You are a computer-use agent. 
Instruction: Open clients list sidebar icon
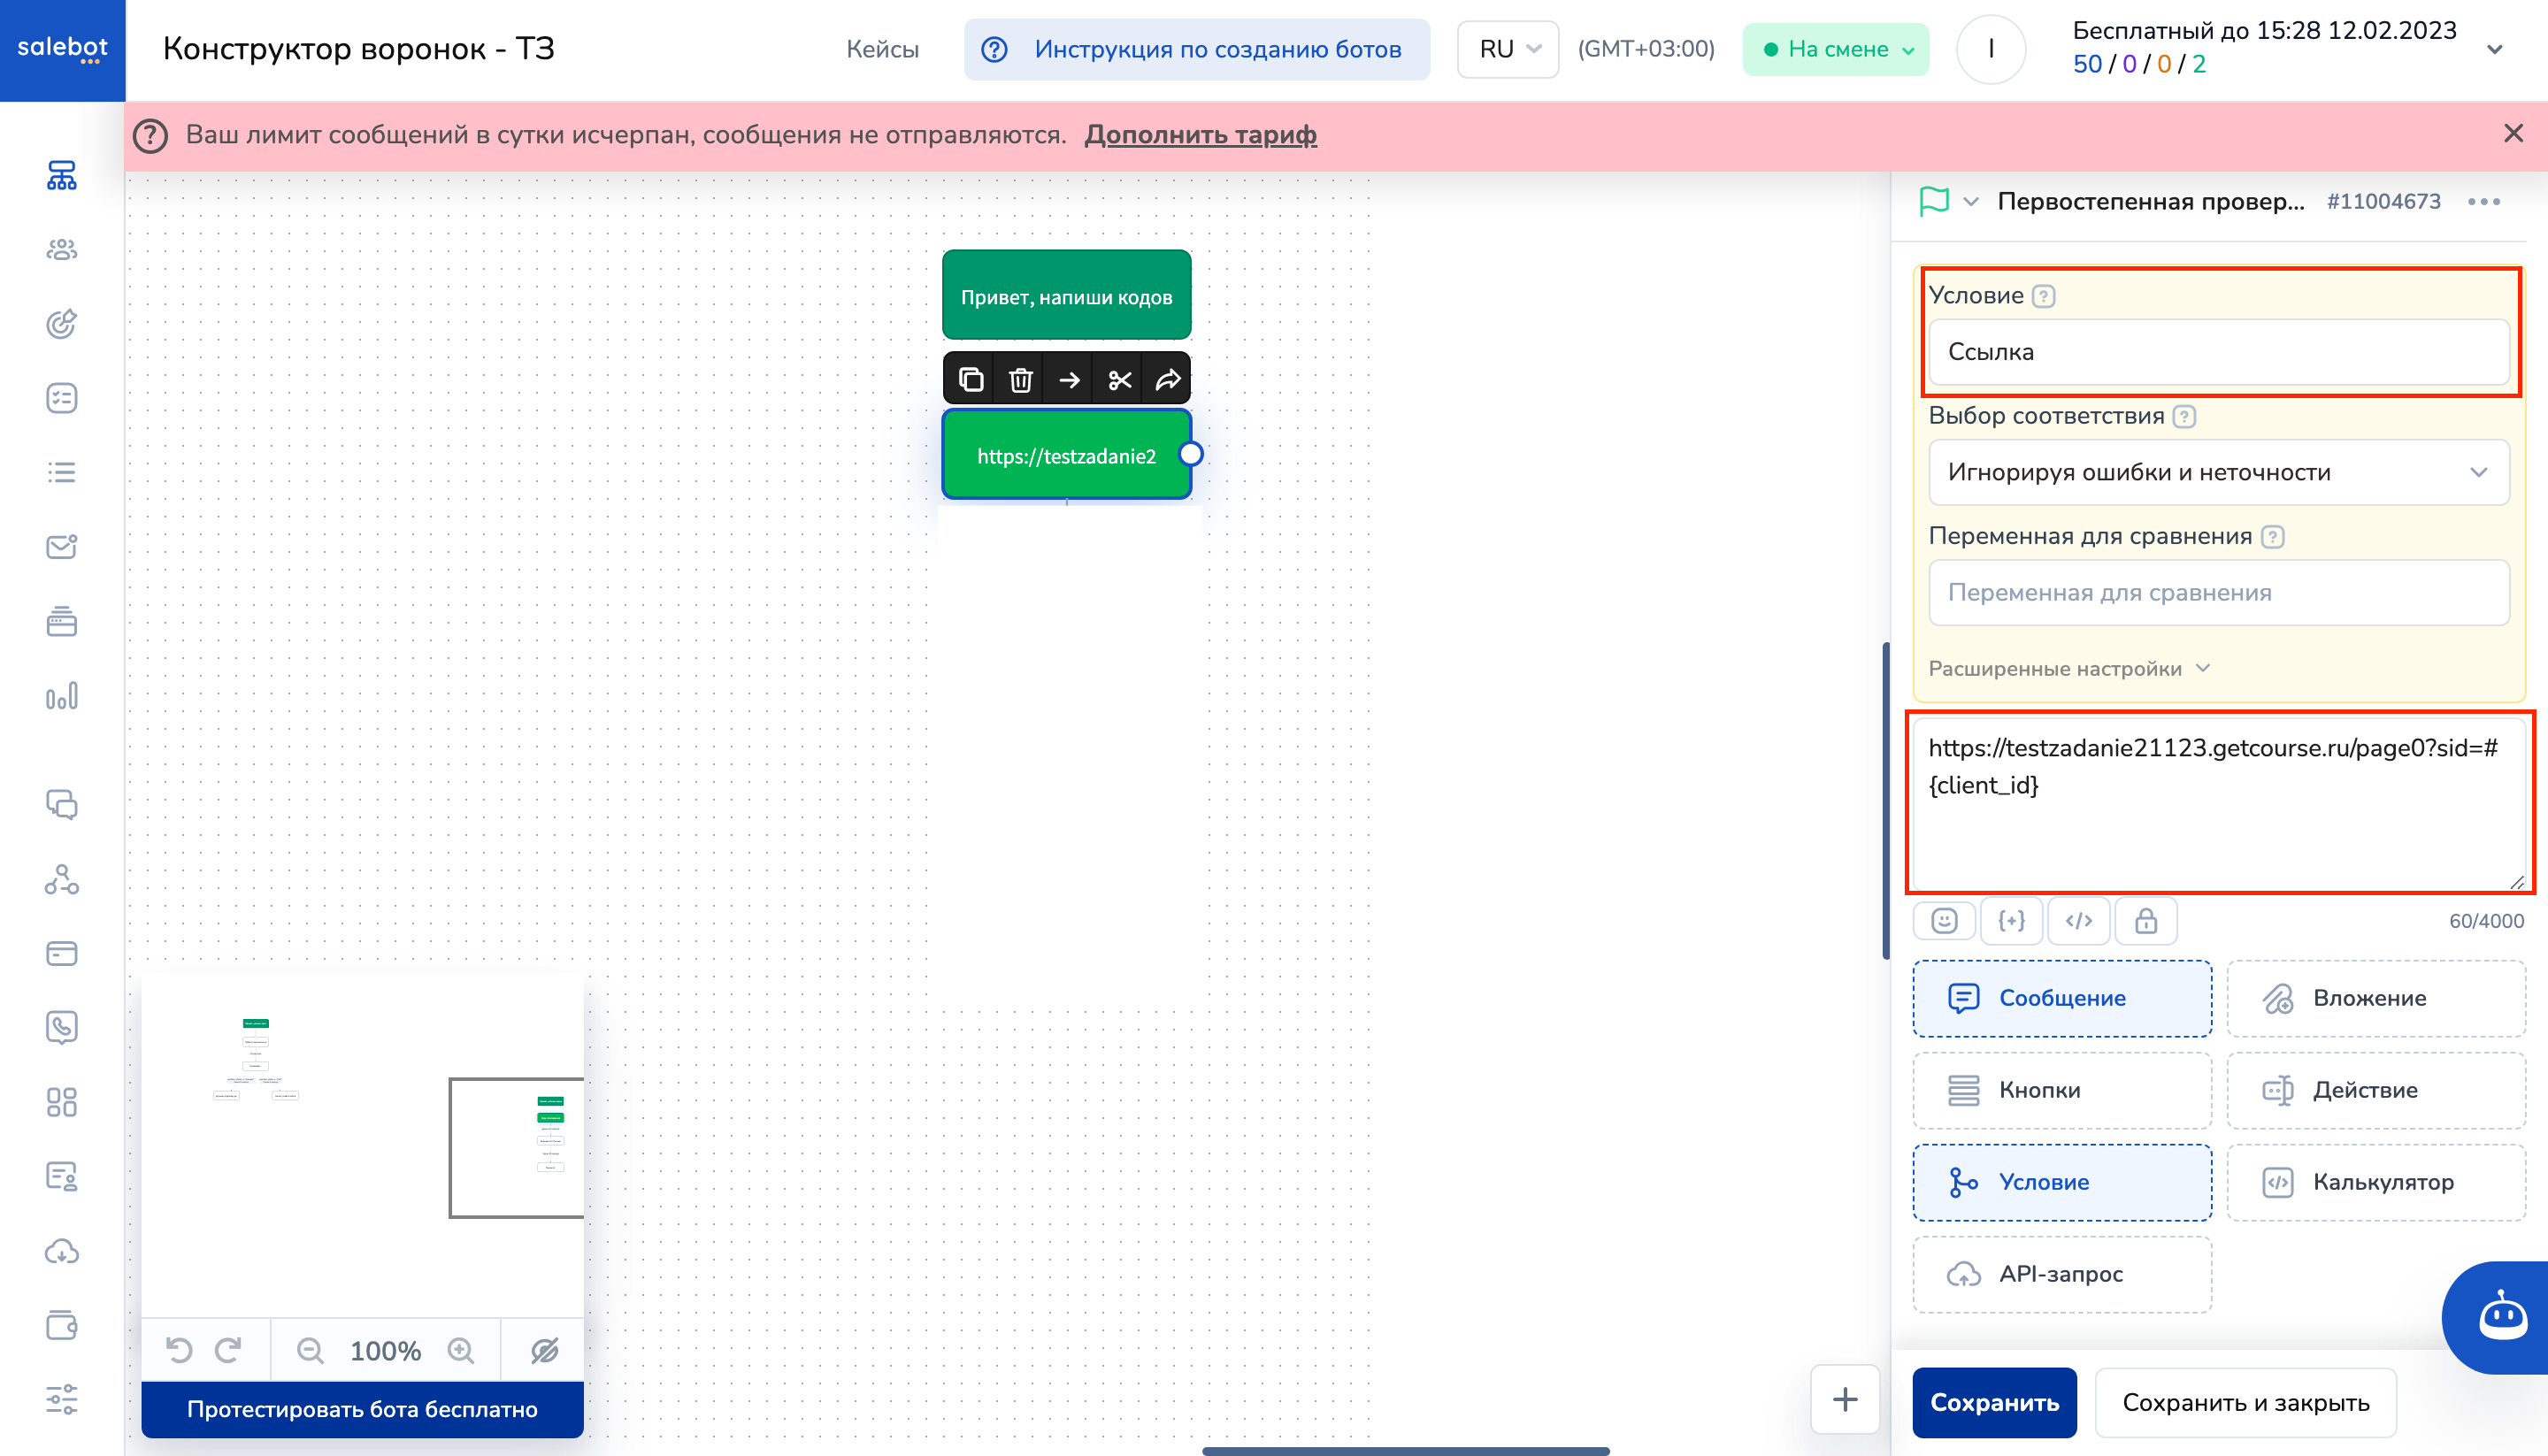tap(62, 249)
